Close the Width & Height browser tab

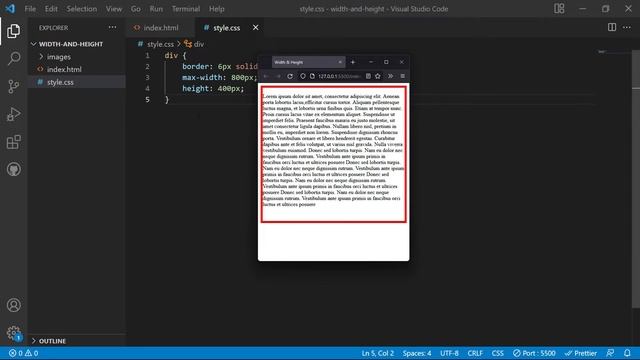340,62
